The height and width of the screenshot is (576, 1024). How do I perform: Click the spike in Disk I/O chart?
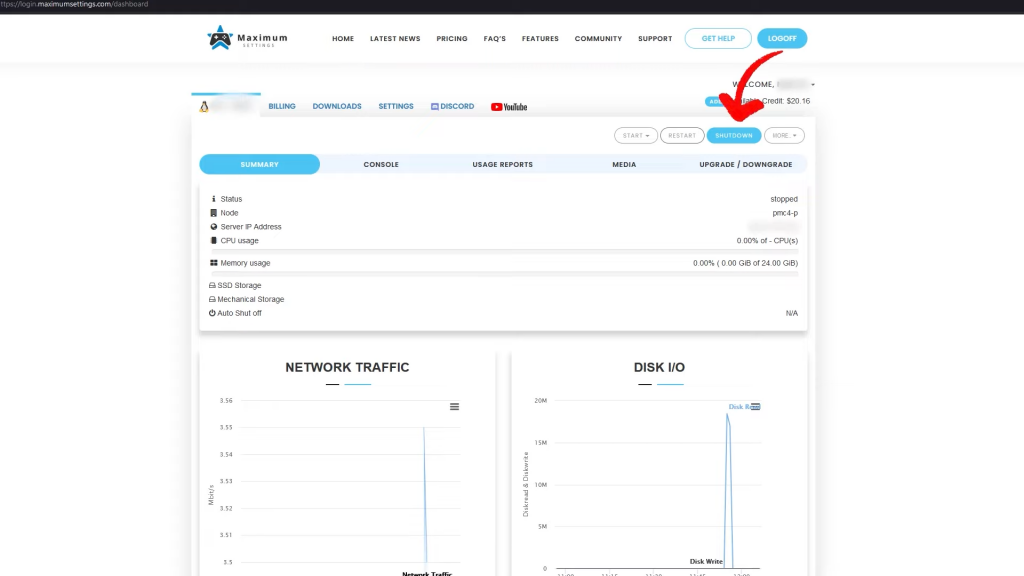729,490
